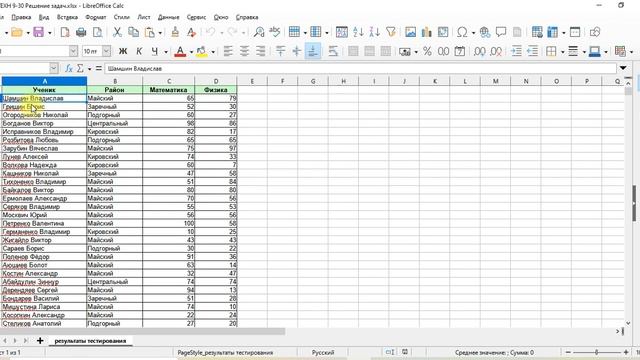Select sheet tab результаты тестирования

click(x=90, y=341)
